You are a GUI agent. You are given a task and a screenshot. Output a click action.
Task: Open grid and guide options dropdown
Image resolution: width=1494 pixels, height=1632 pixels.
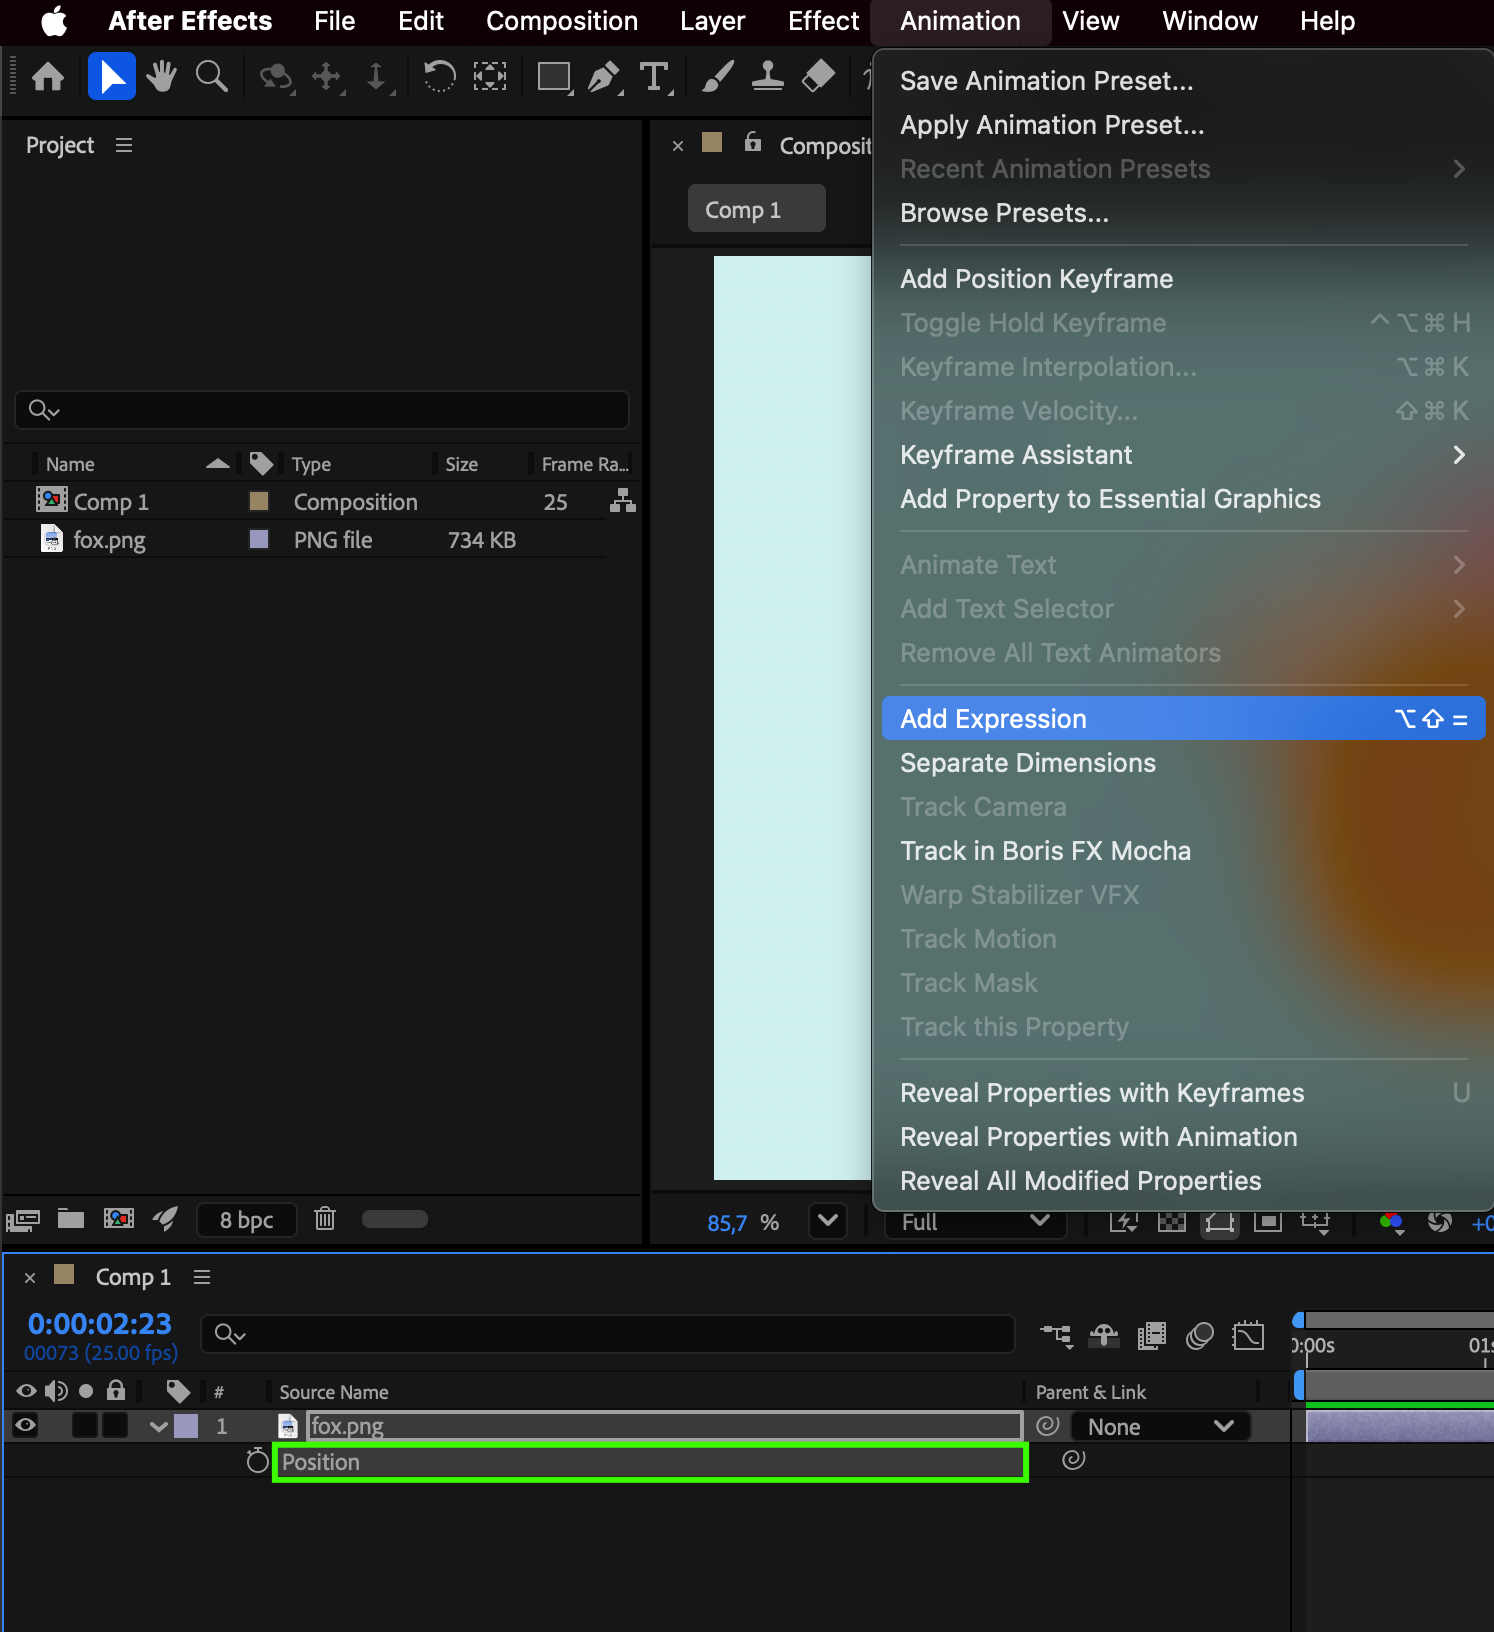click(1315, 1222)
